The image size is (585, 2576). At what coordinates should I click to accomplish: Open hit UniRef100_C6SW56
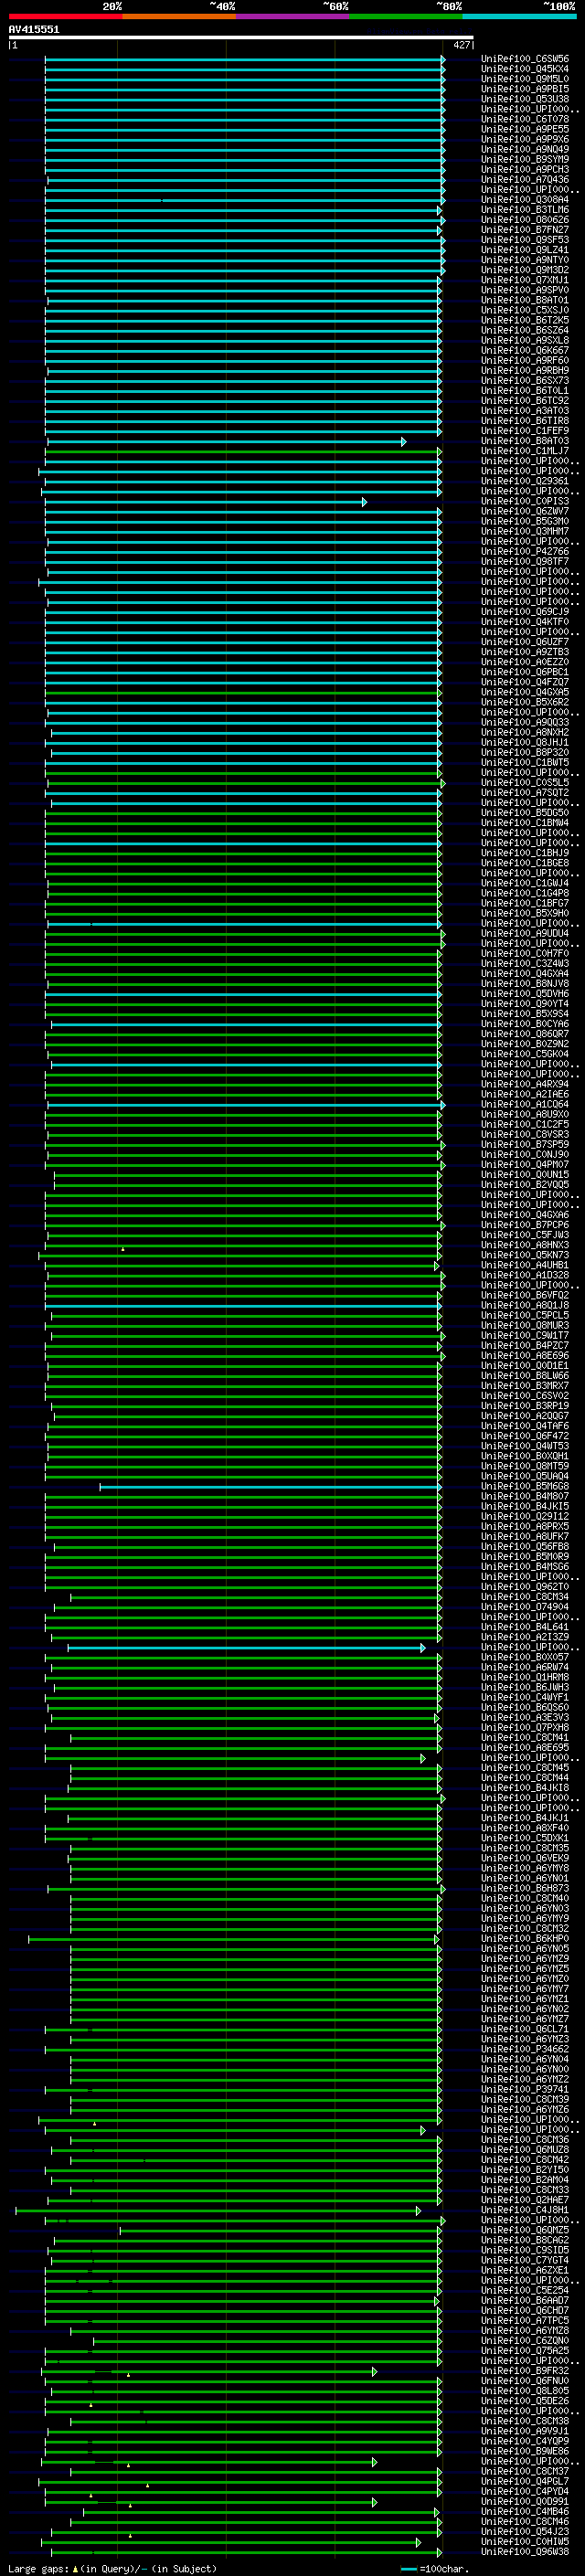pos(525,59)
